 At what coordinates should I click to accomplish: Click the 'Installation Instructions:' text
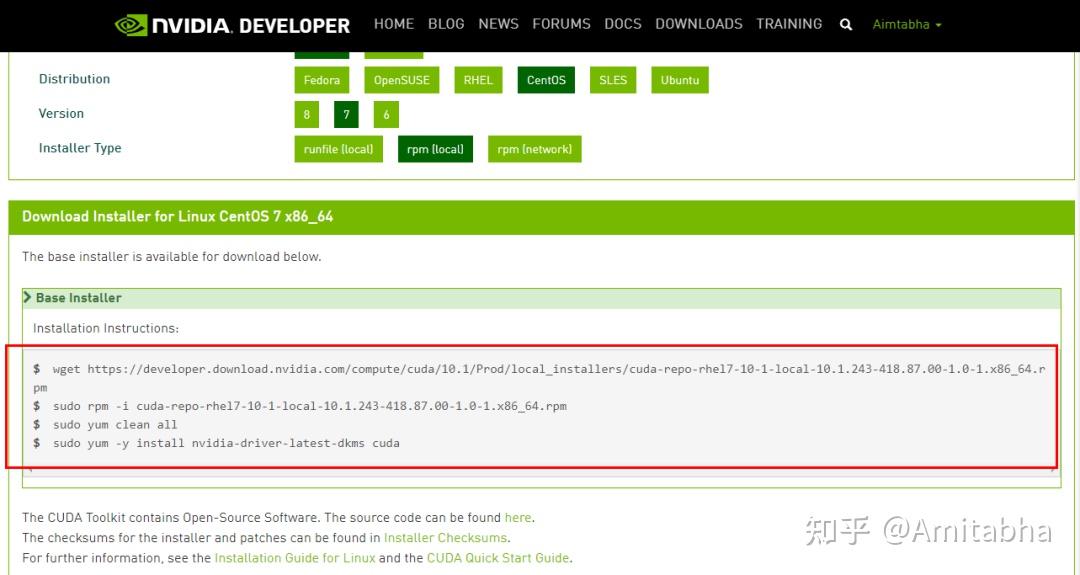click(x=106, y=328)
